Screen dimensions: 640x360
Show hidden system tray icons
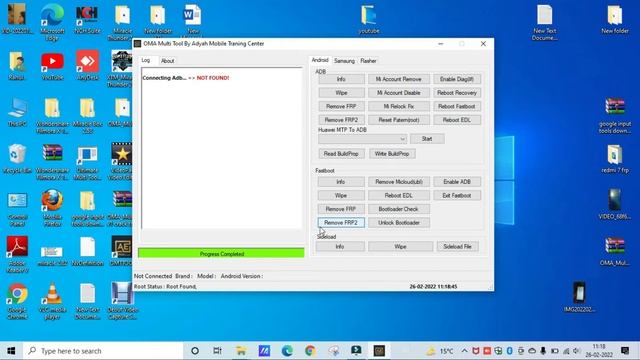(x=464, y=351)
